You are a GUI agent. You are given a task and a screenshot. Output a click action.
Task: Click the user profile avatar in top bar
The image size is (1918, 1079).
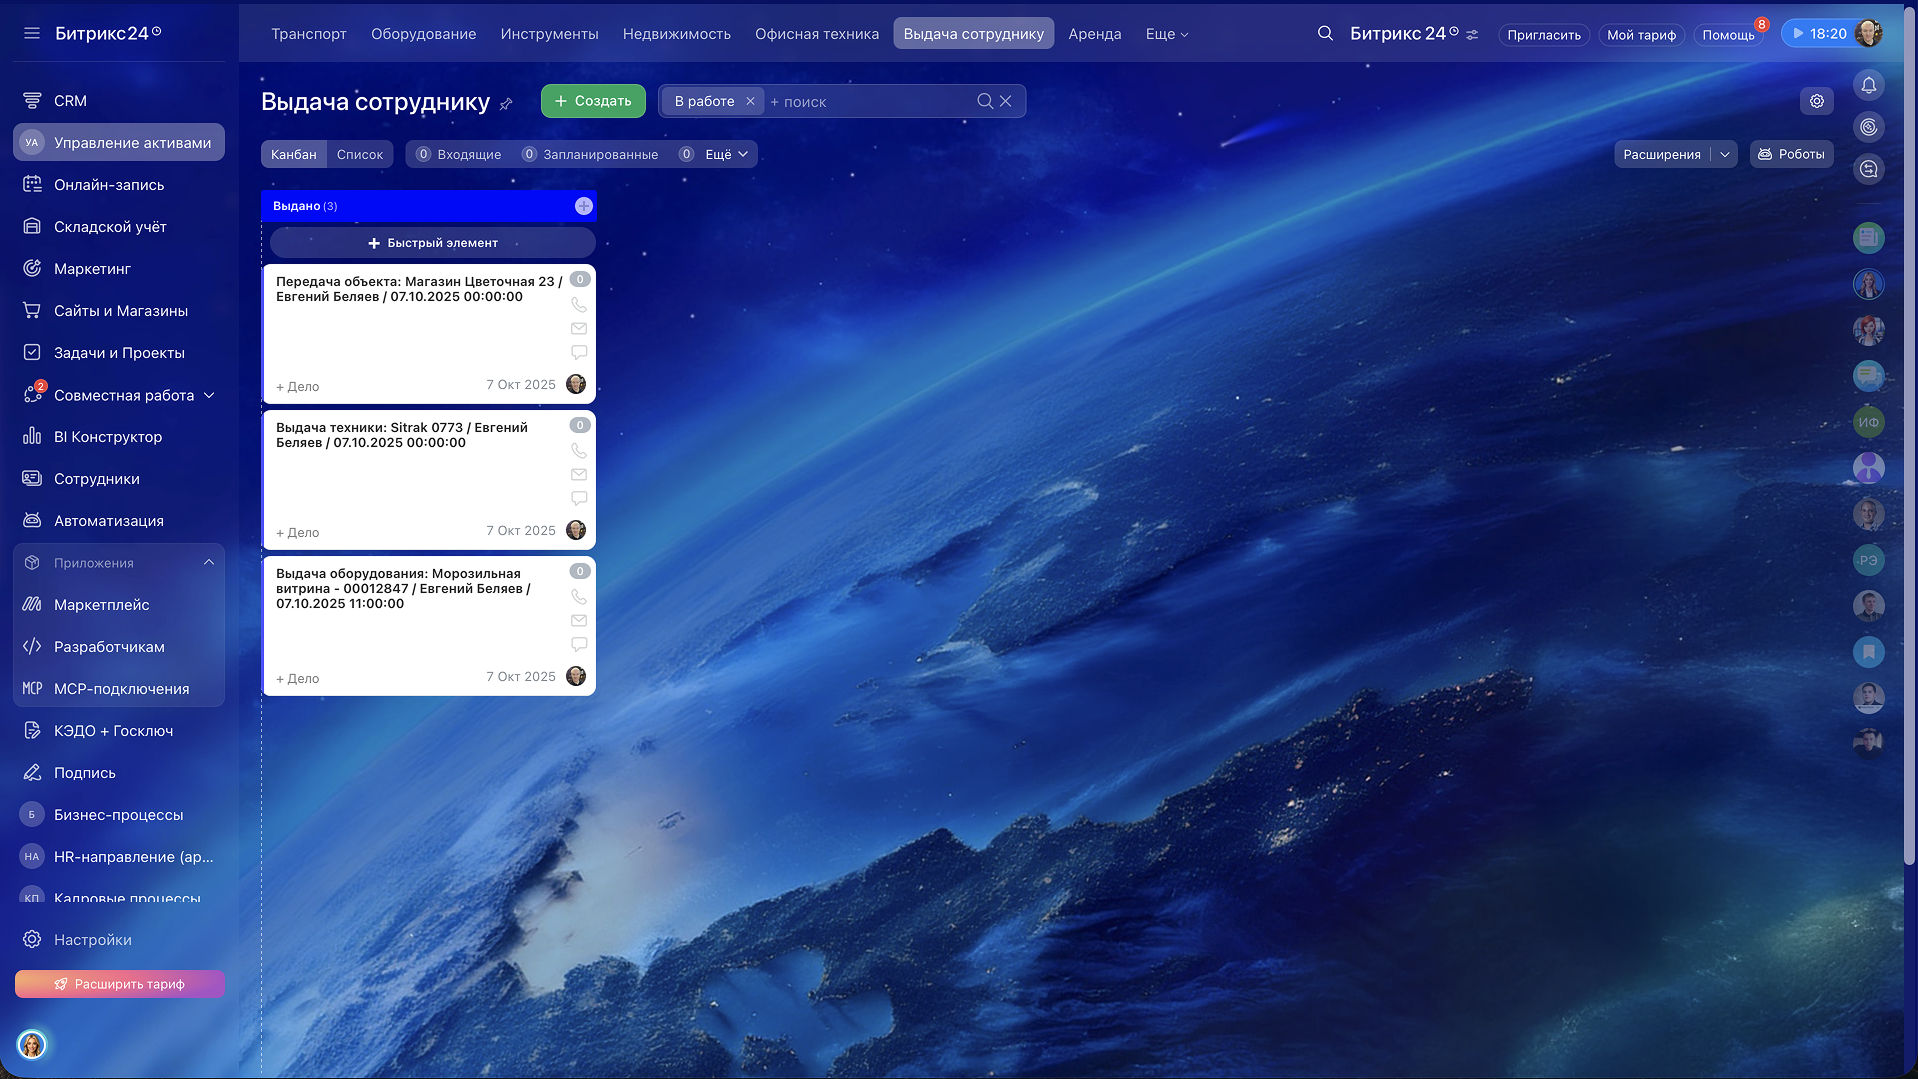pyautogui.click(x=1868, y=33)
